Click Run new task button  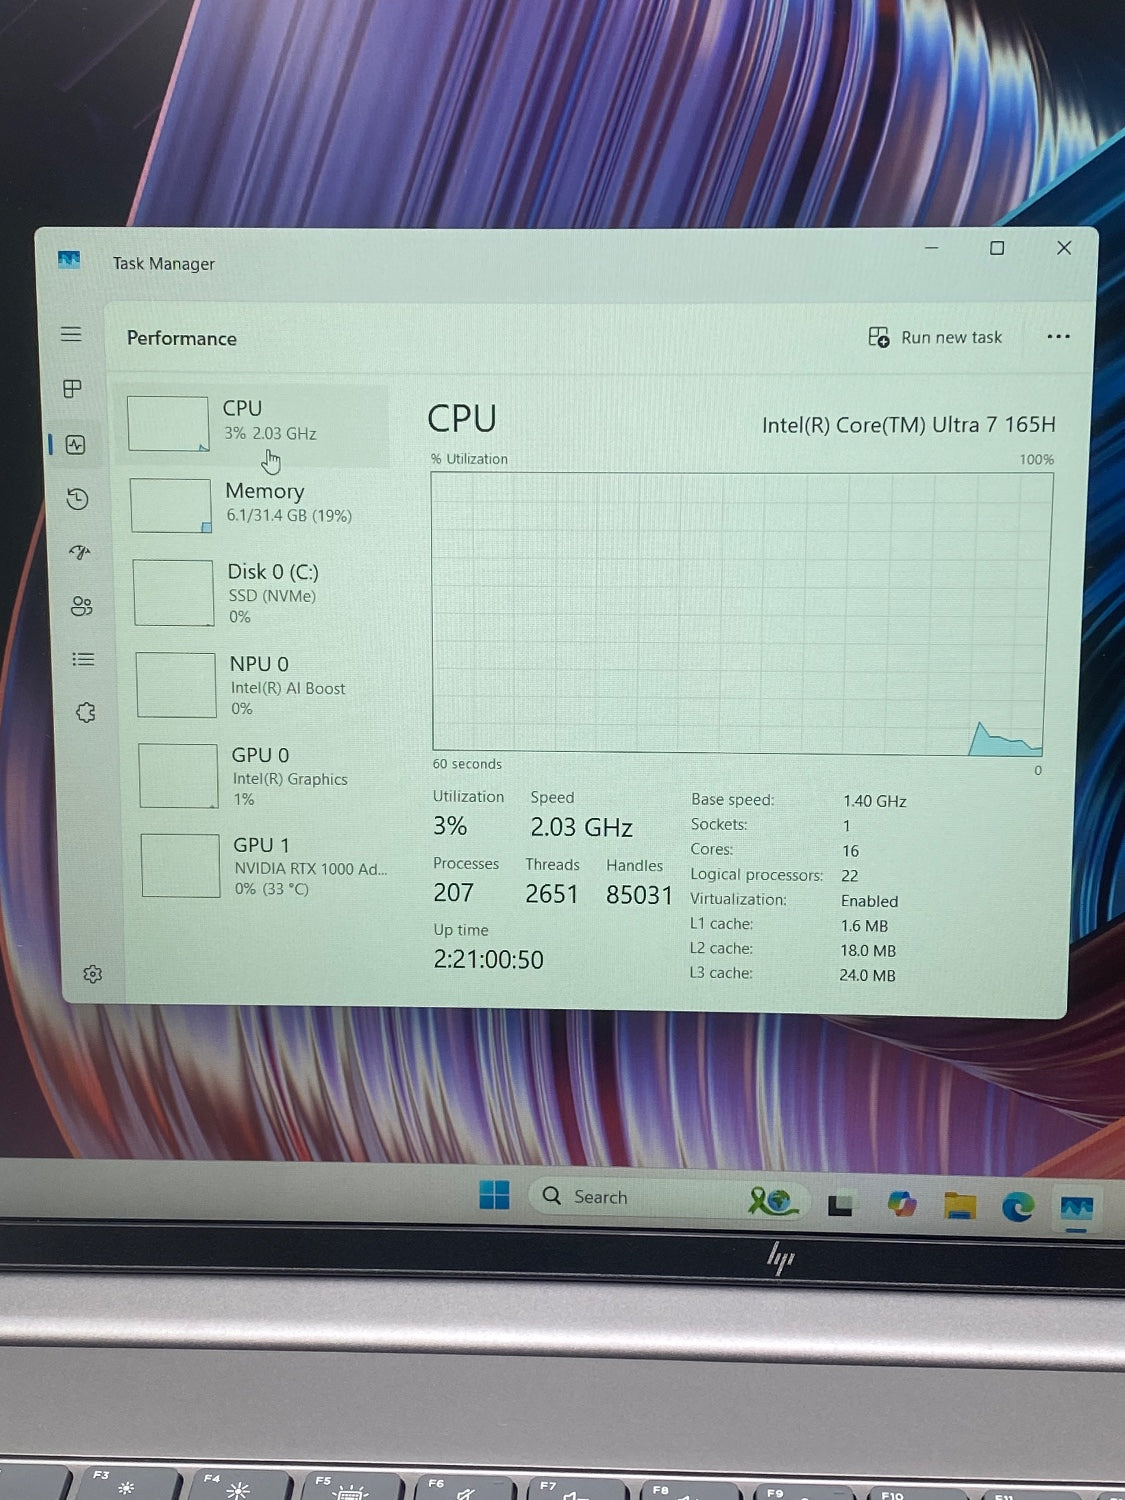[x=935, y=338]
